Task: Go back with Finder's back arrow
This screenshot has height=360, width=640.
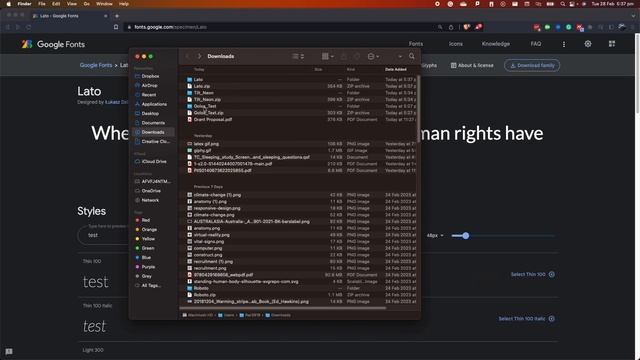Action: coord(187,56)
